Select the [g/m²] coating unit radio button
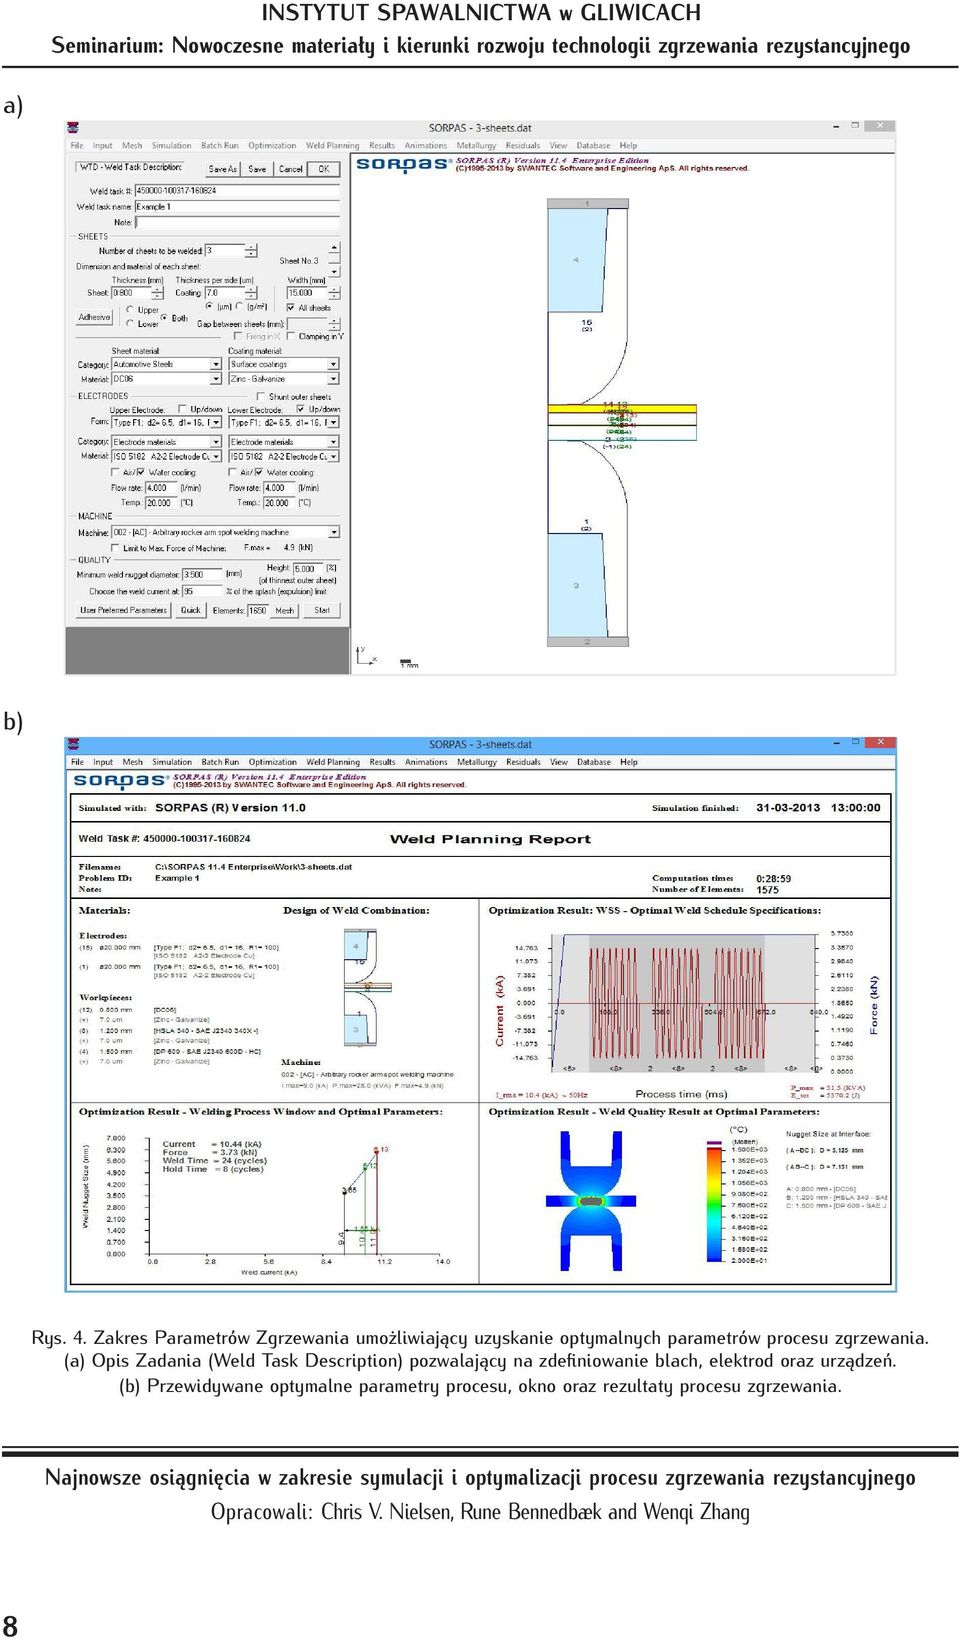 click(x=239, y=307)
